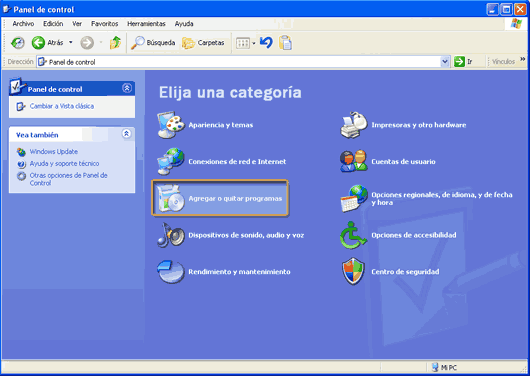Viewport: 530px width, 376px height.
Task: Click Cambiar a Vista clásica link
Action: coord(62,106)
